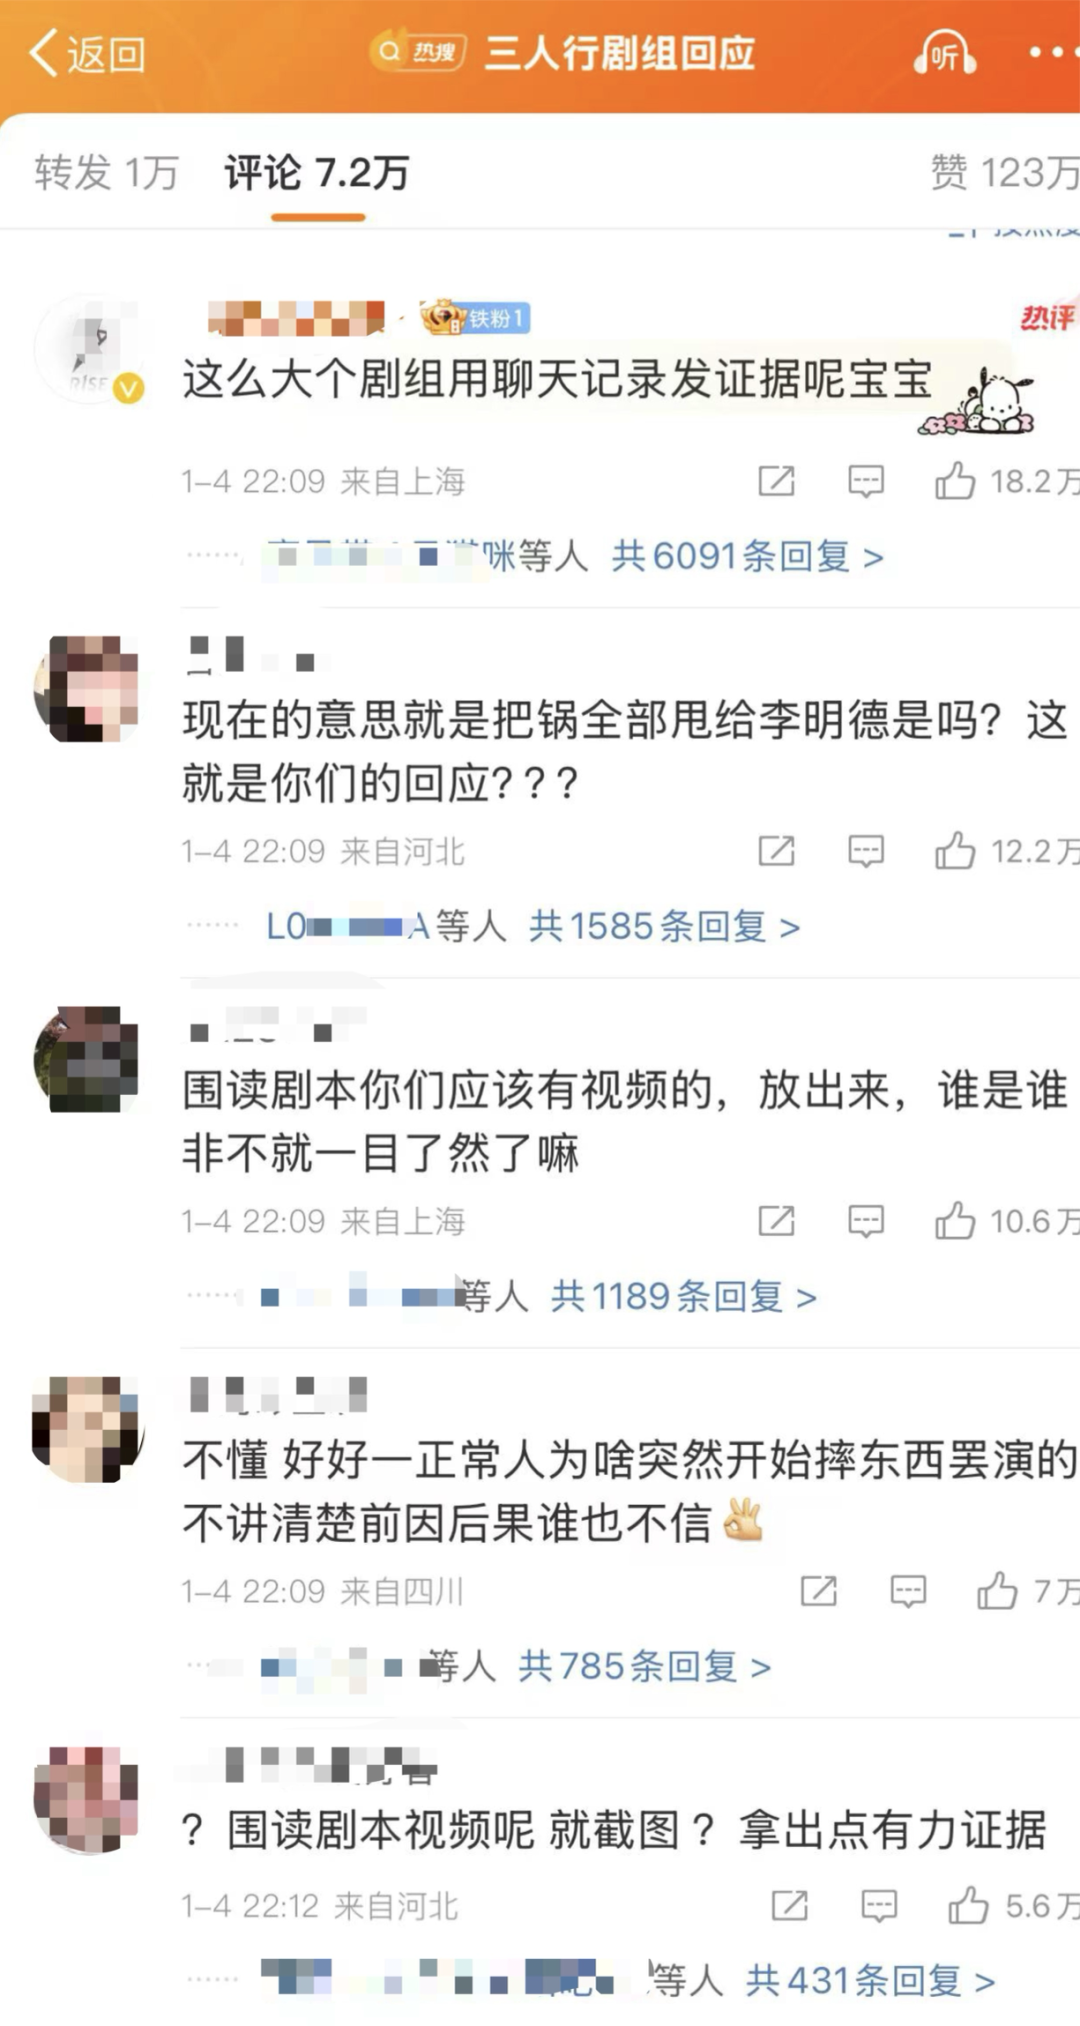Image resolution: width=1080 pixels, height=2026 pixels.
Task: Expand 共1585条回复 replies
Action: click(664, 926)
